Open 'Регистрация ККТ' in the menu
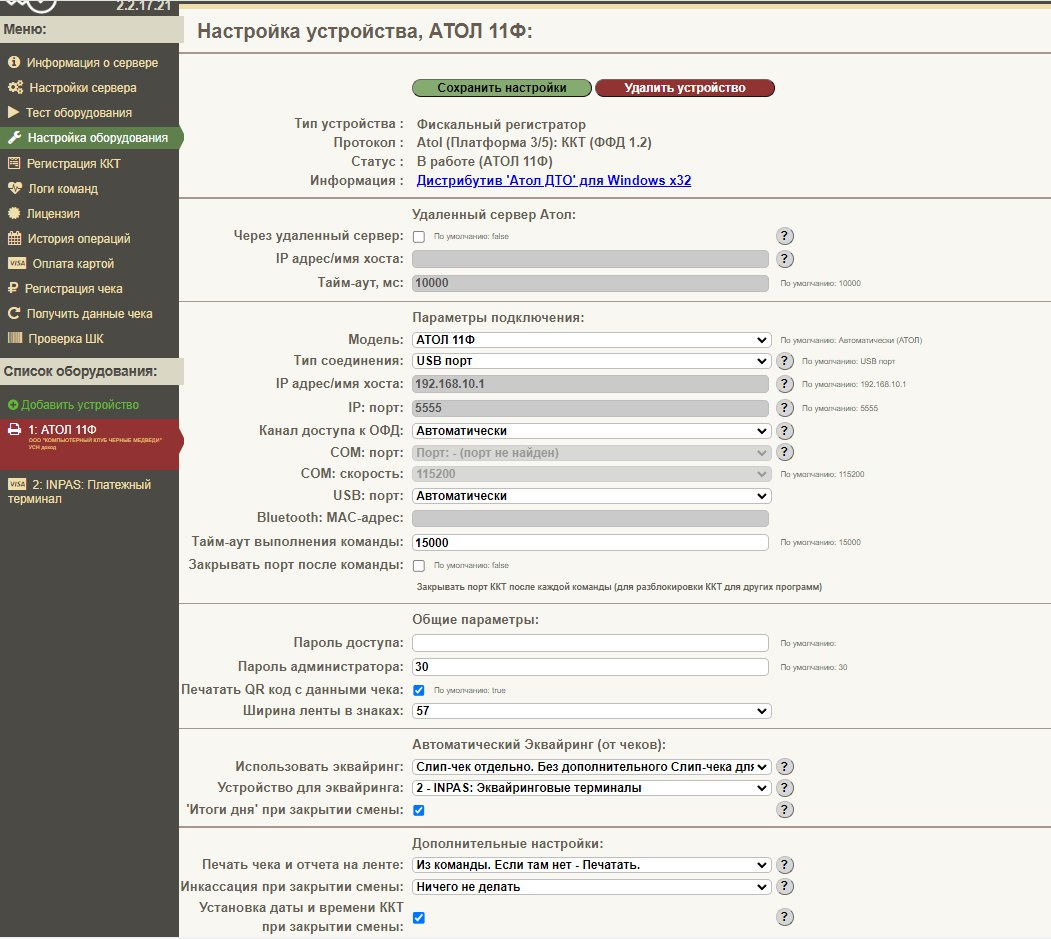 [x=73, y=163]
